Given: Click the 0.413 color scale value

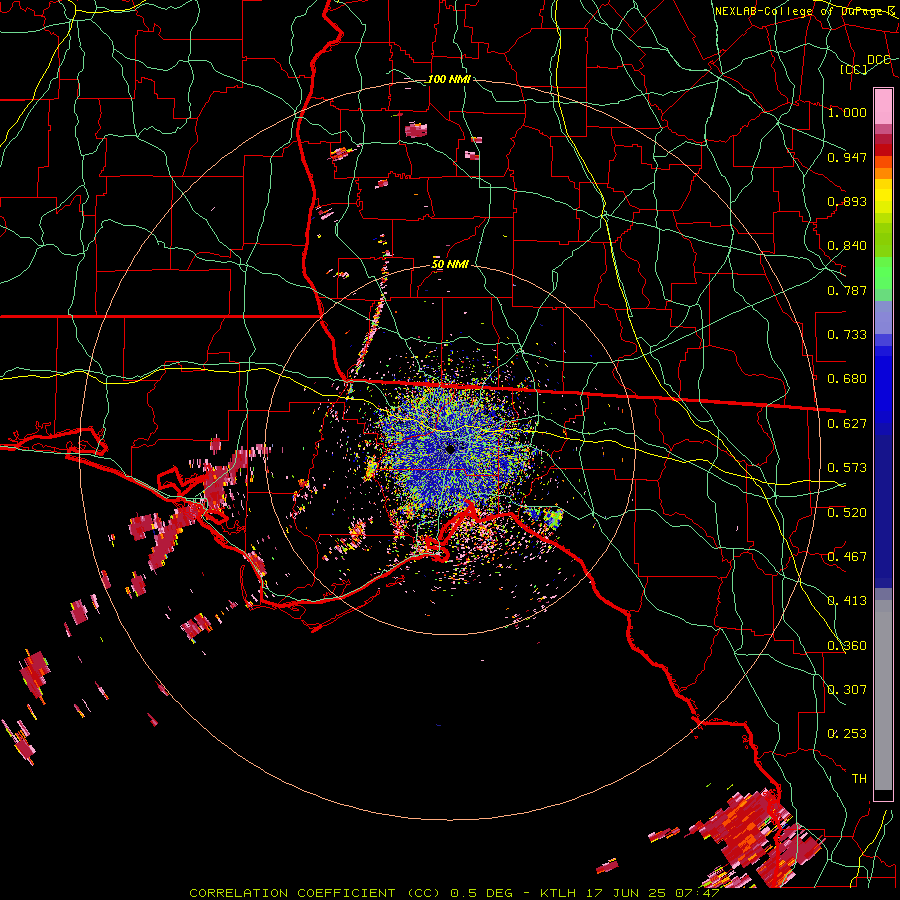Looking at the screenshot, I should 847,601.
